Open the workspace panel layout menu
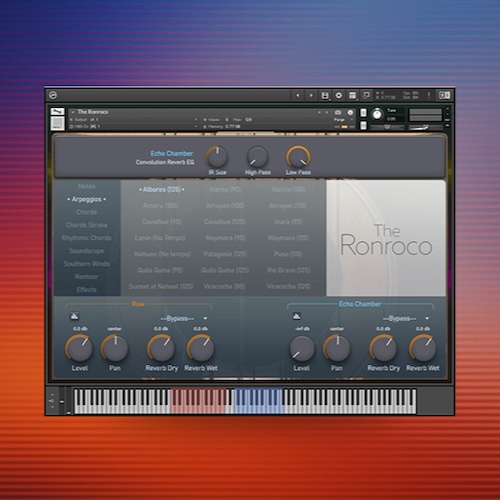The height and width of the screenshot is (500, 500). [x=353, y=96]
